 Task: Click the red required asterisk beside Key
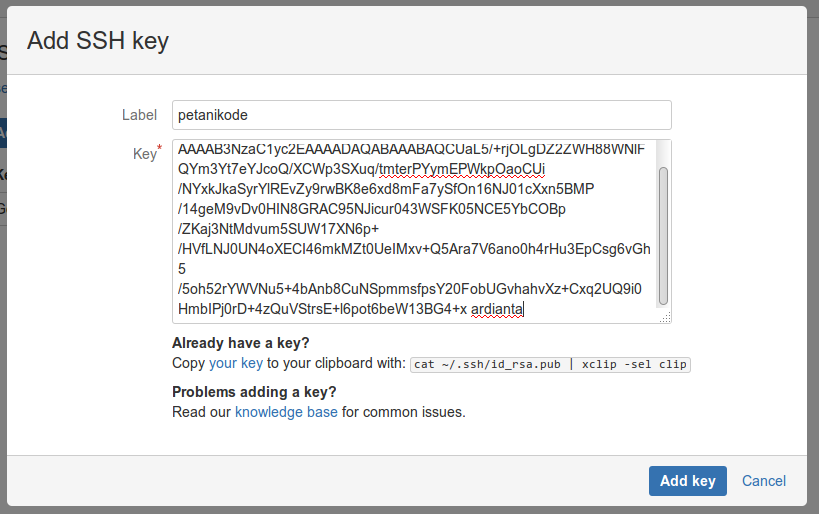pos(159,150)
